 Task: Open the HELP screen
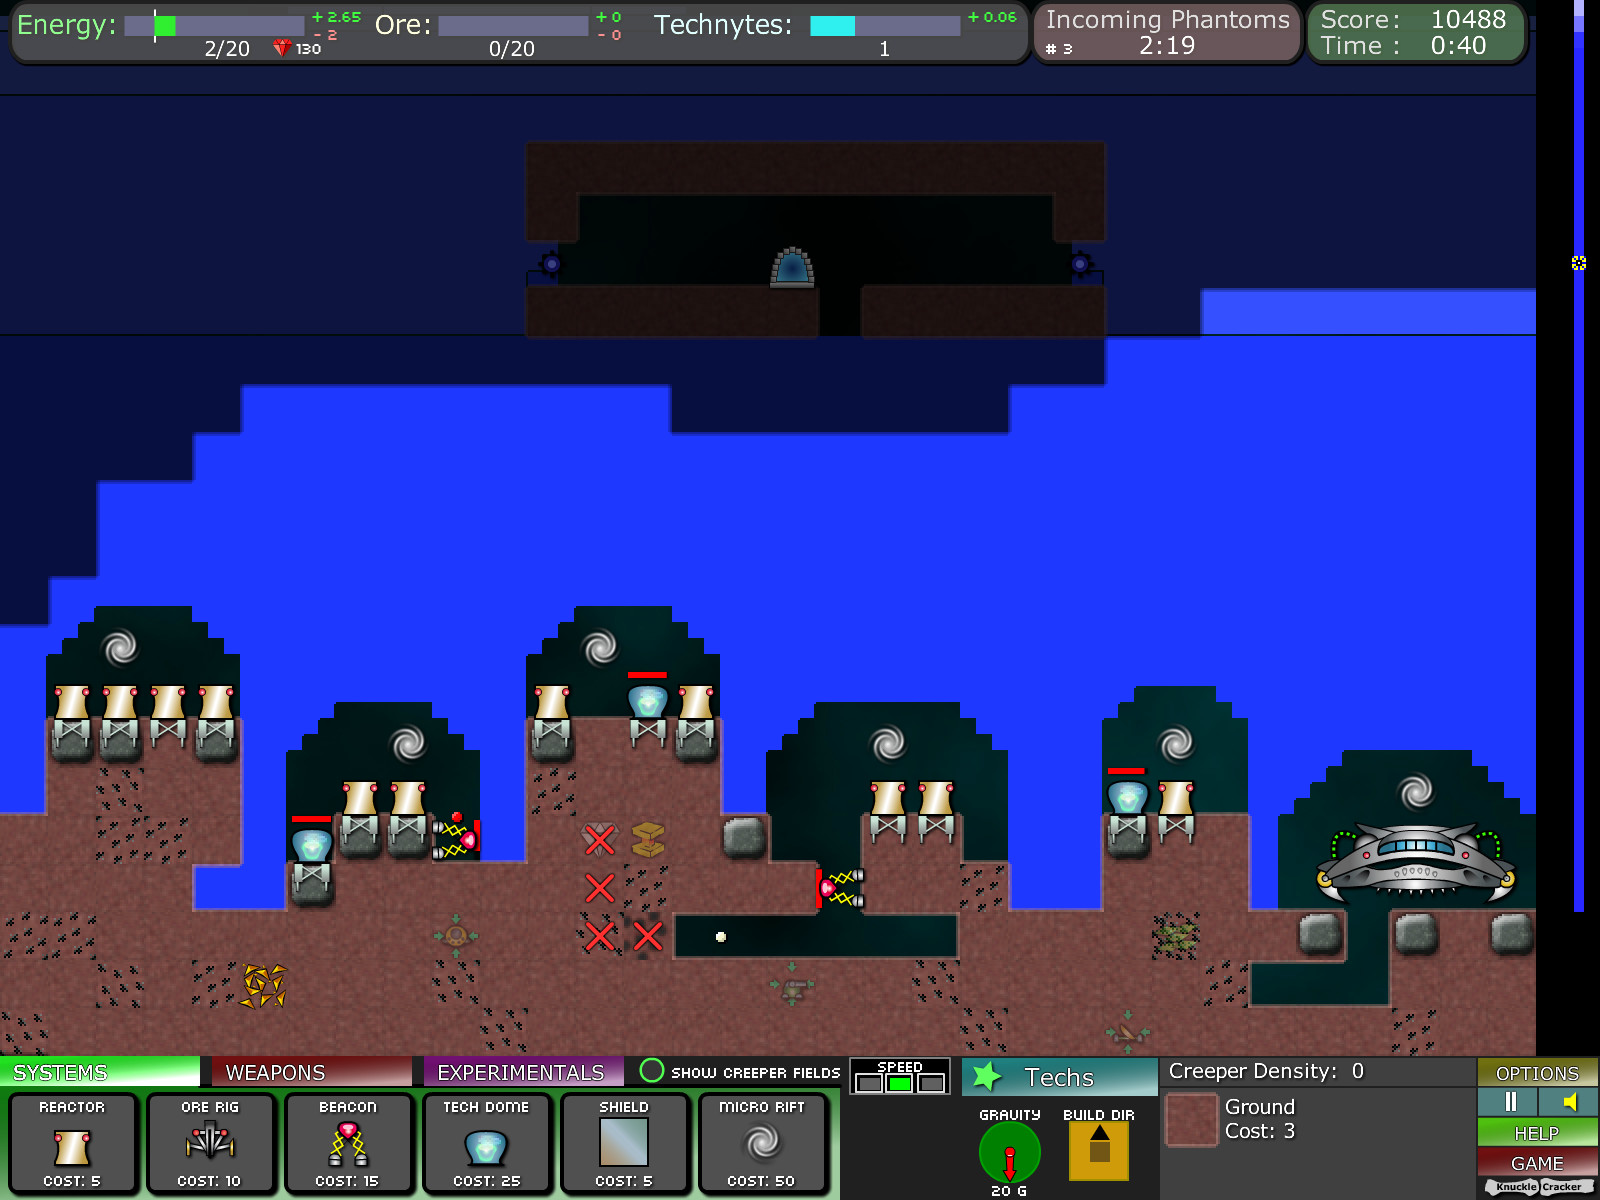1537,1133
